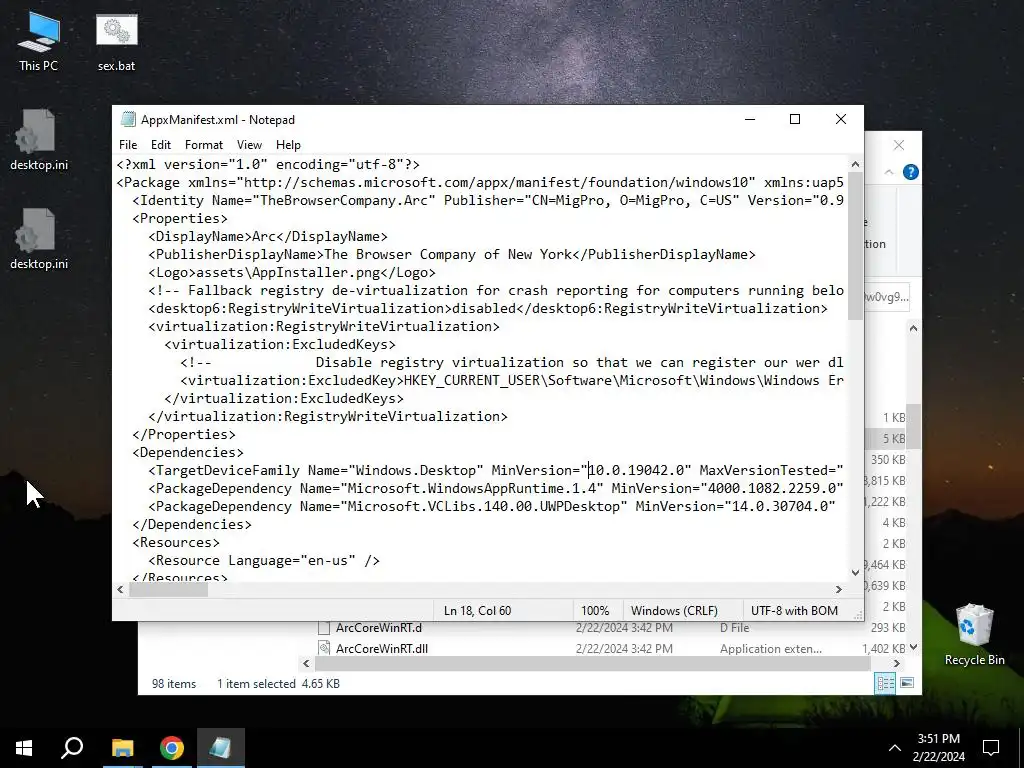Open File Explorer help icon

910,172
